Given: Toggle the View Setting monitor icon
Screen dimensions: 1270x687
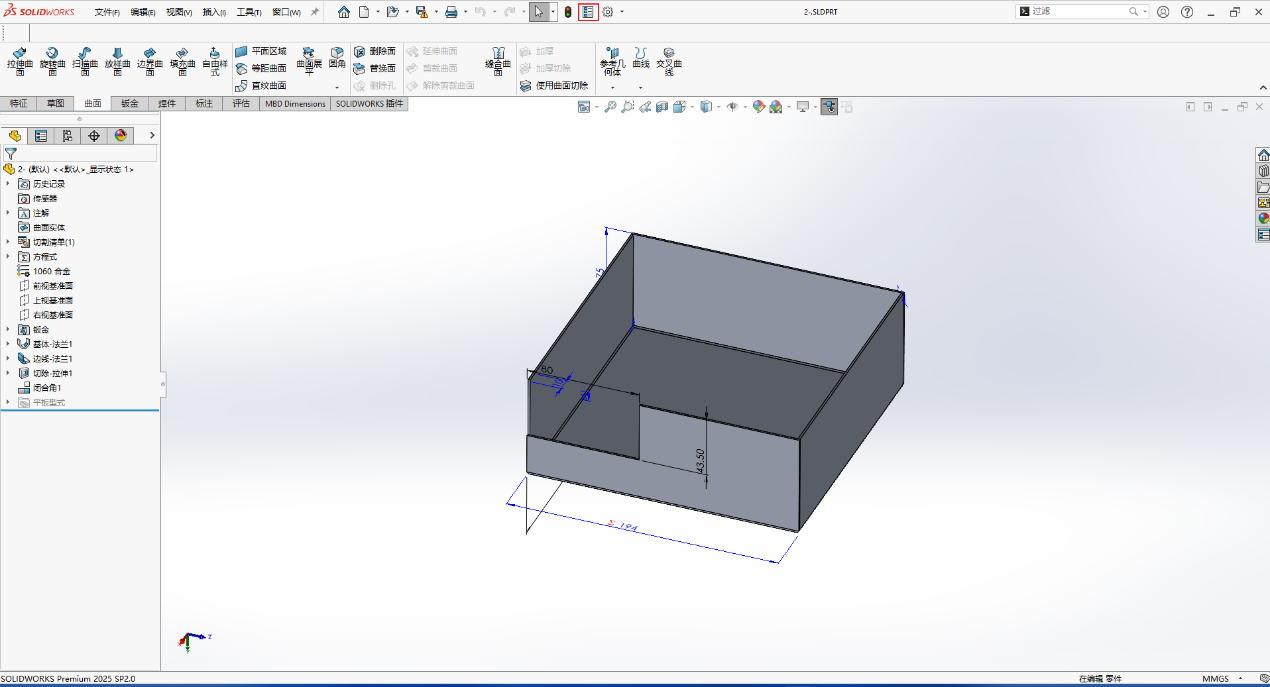Looking at the screenshot, I should pos(802,107).
